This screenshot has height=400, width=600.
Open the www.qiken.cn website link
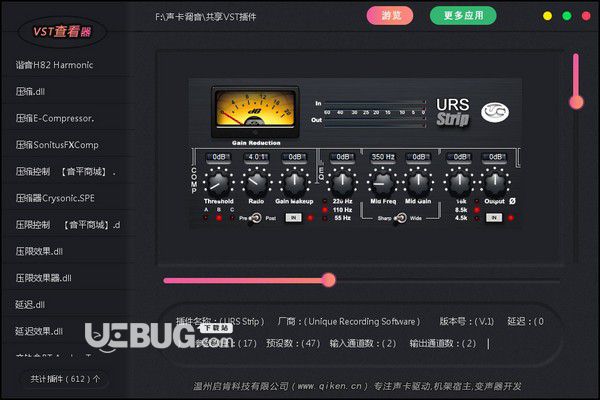329,386
